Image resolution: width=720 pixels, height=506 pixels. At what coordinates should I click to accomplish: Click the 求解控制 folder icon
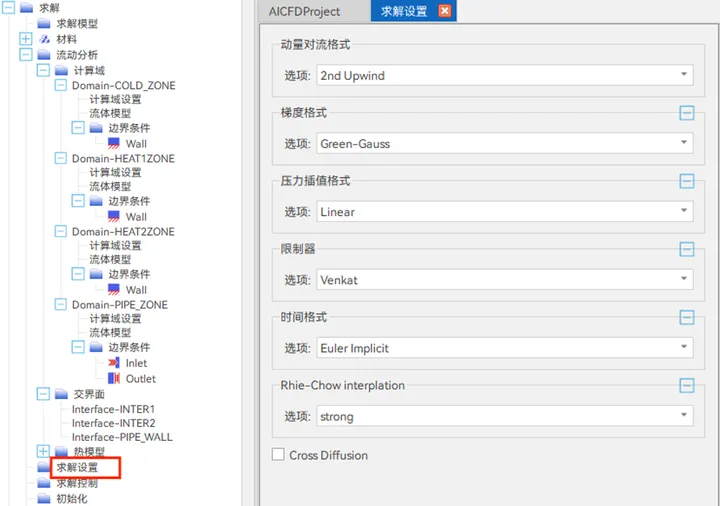(44, 483)
